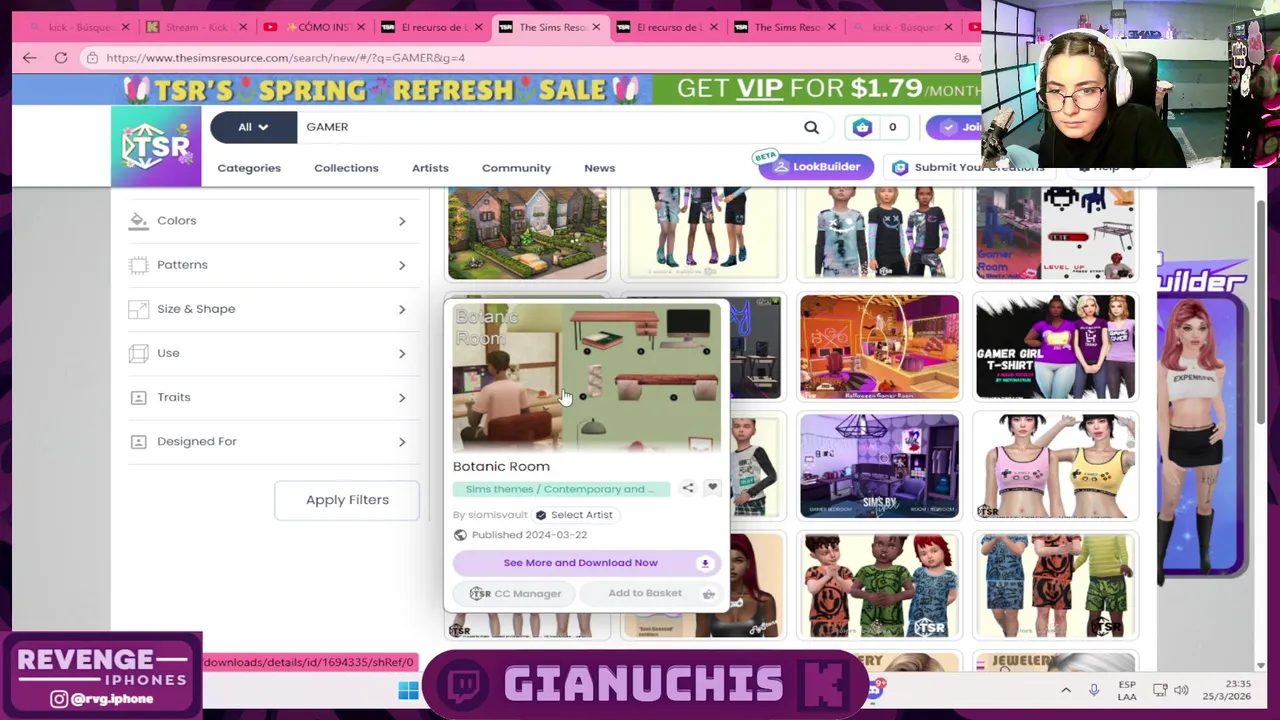Click the download icon on purple button
Screen dimensions: 1280x720
pos(705,563)
